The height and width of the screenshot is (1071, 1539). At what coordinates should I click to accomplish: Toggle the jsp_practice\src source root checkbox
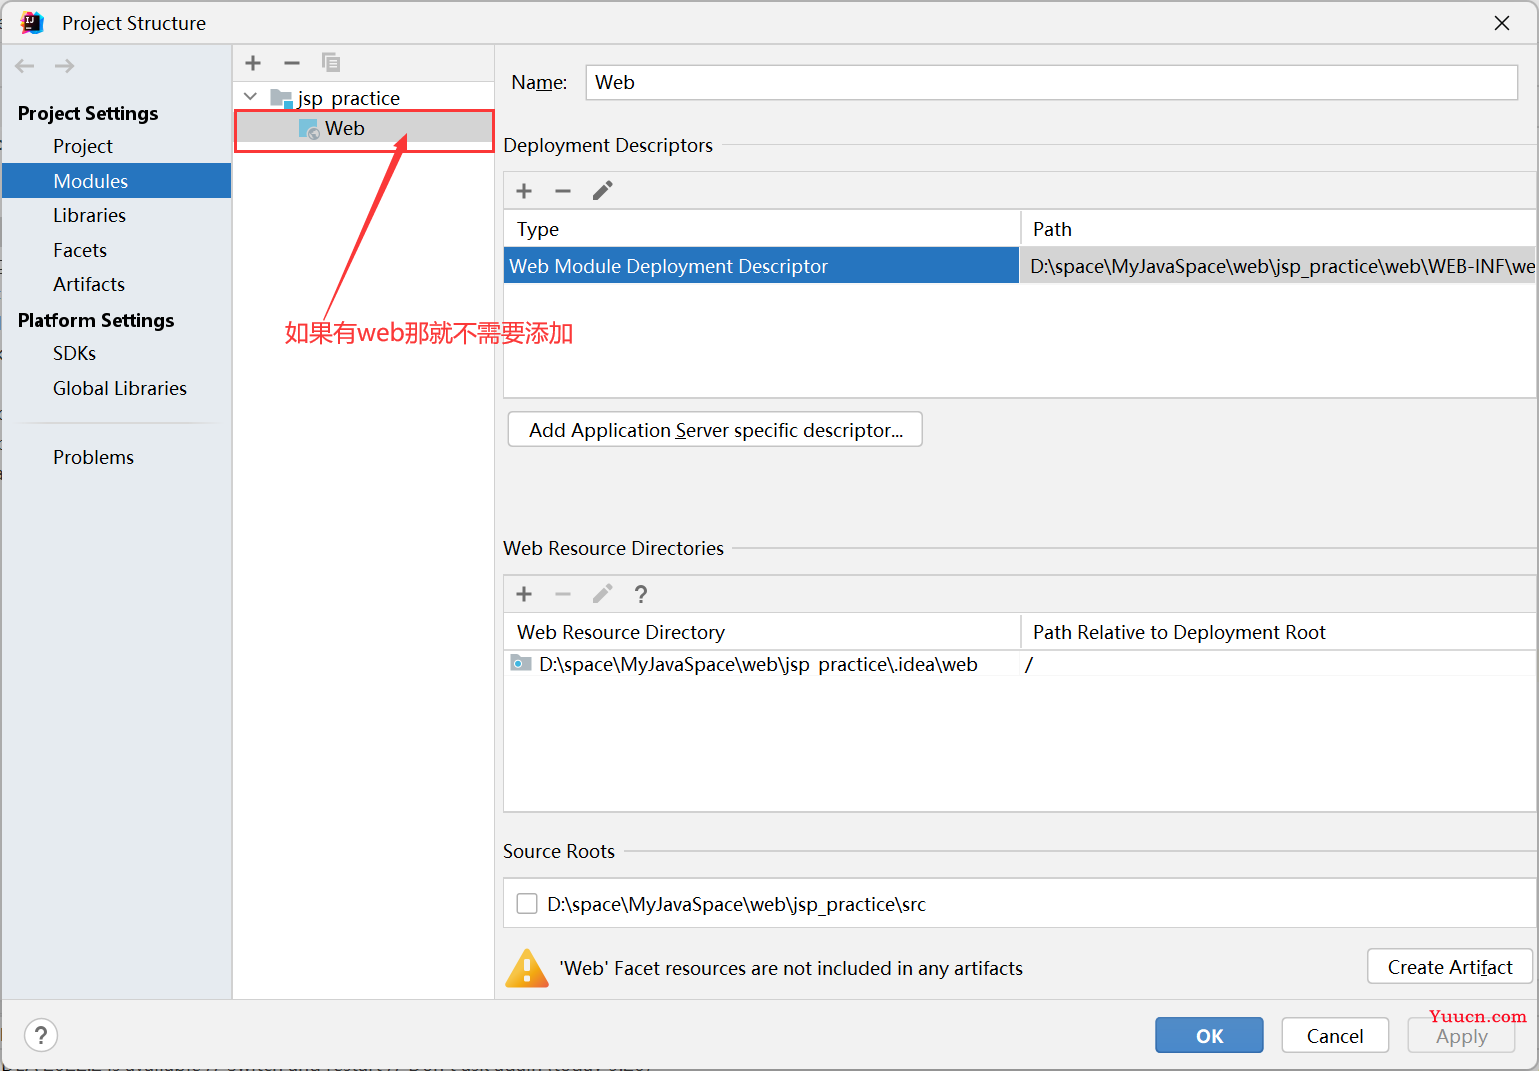[527, 904]
